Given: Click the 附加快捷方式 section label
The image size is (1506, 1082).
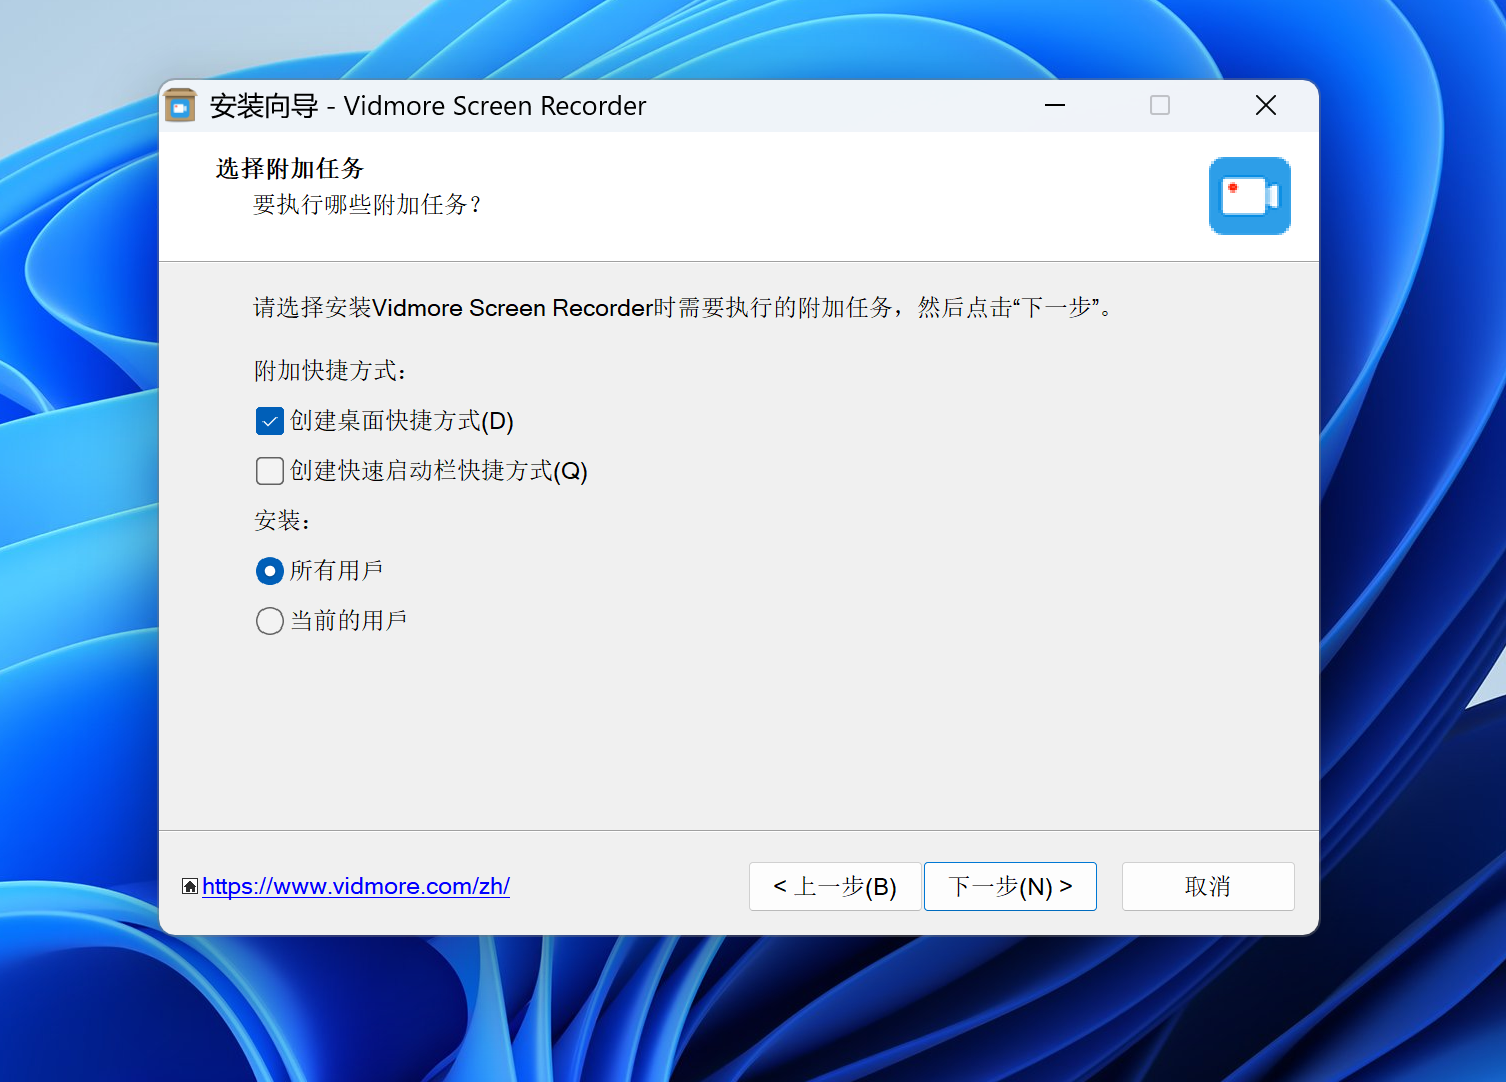Looking at the screenshot, I should [330, 371].
